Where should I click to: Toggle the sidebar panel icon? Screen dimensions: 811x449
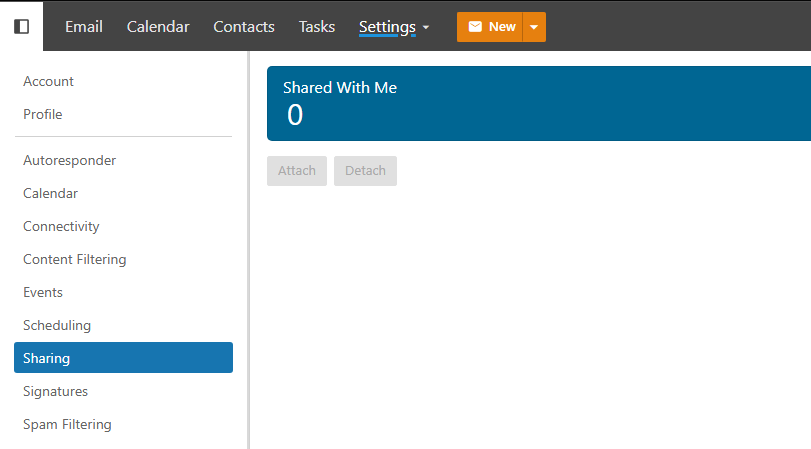pos(21,27)
